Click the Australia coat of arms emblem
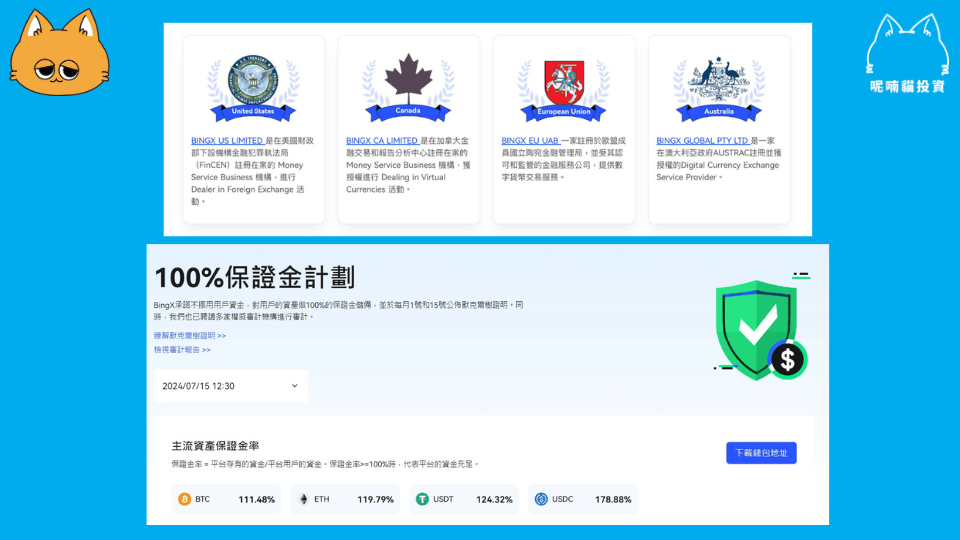 coord(719,80)
